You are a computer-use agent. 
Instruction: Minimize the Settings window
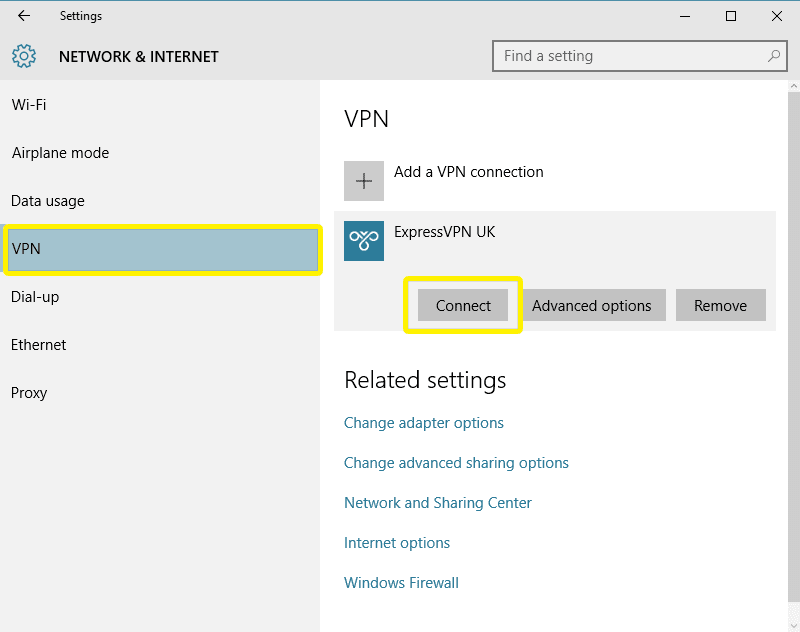coord(685,16)
